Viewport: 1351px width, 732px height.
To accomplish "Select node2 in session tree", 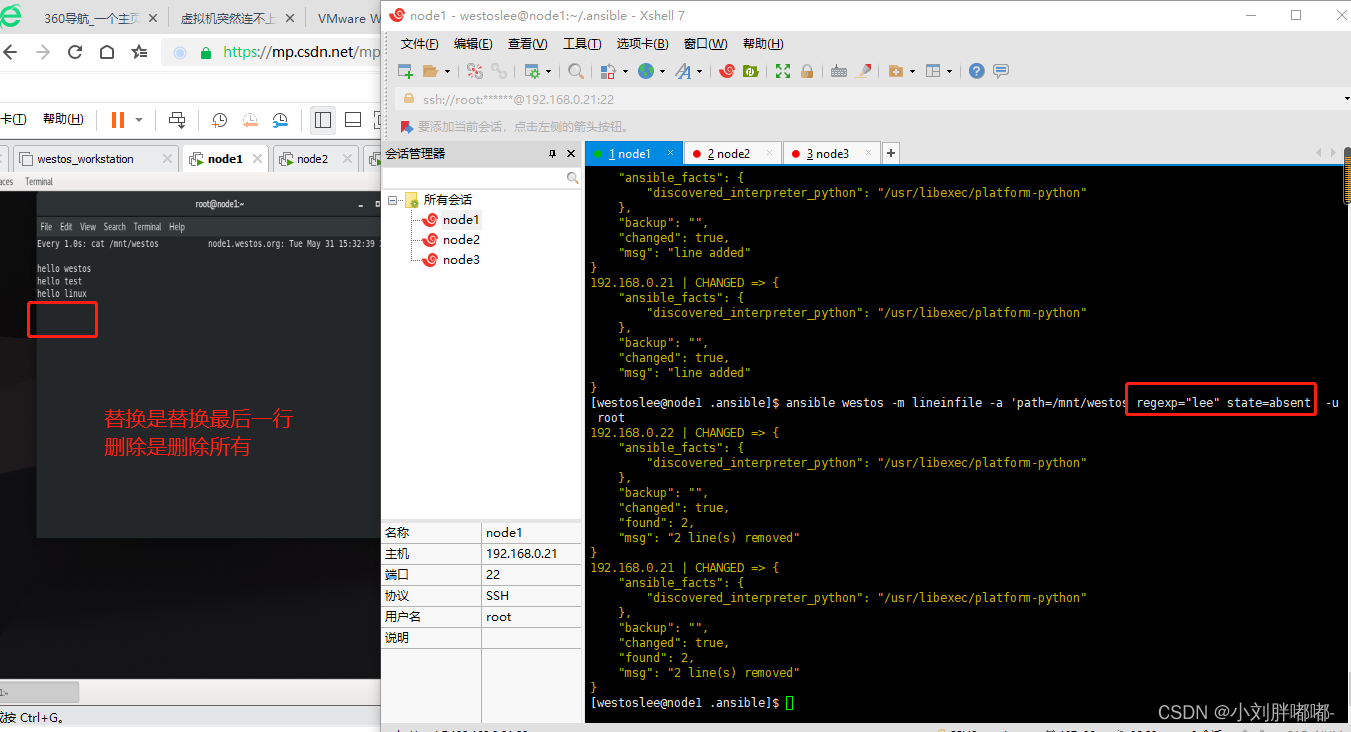I will (461, 239).
